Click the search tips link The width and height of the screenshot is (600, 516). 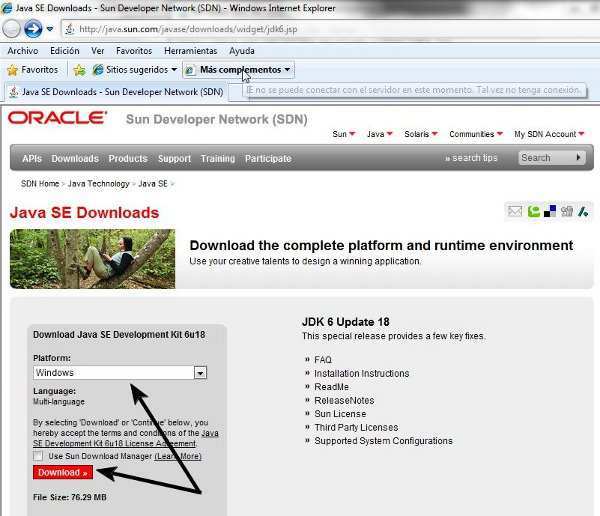471,158
